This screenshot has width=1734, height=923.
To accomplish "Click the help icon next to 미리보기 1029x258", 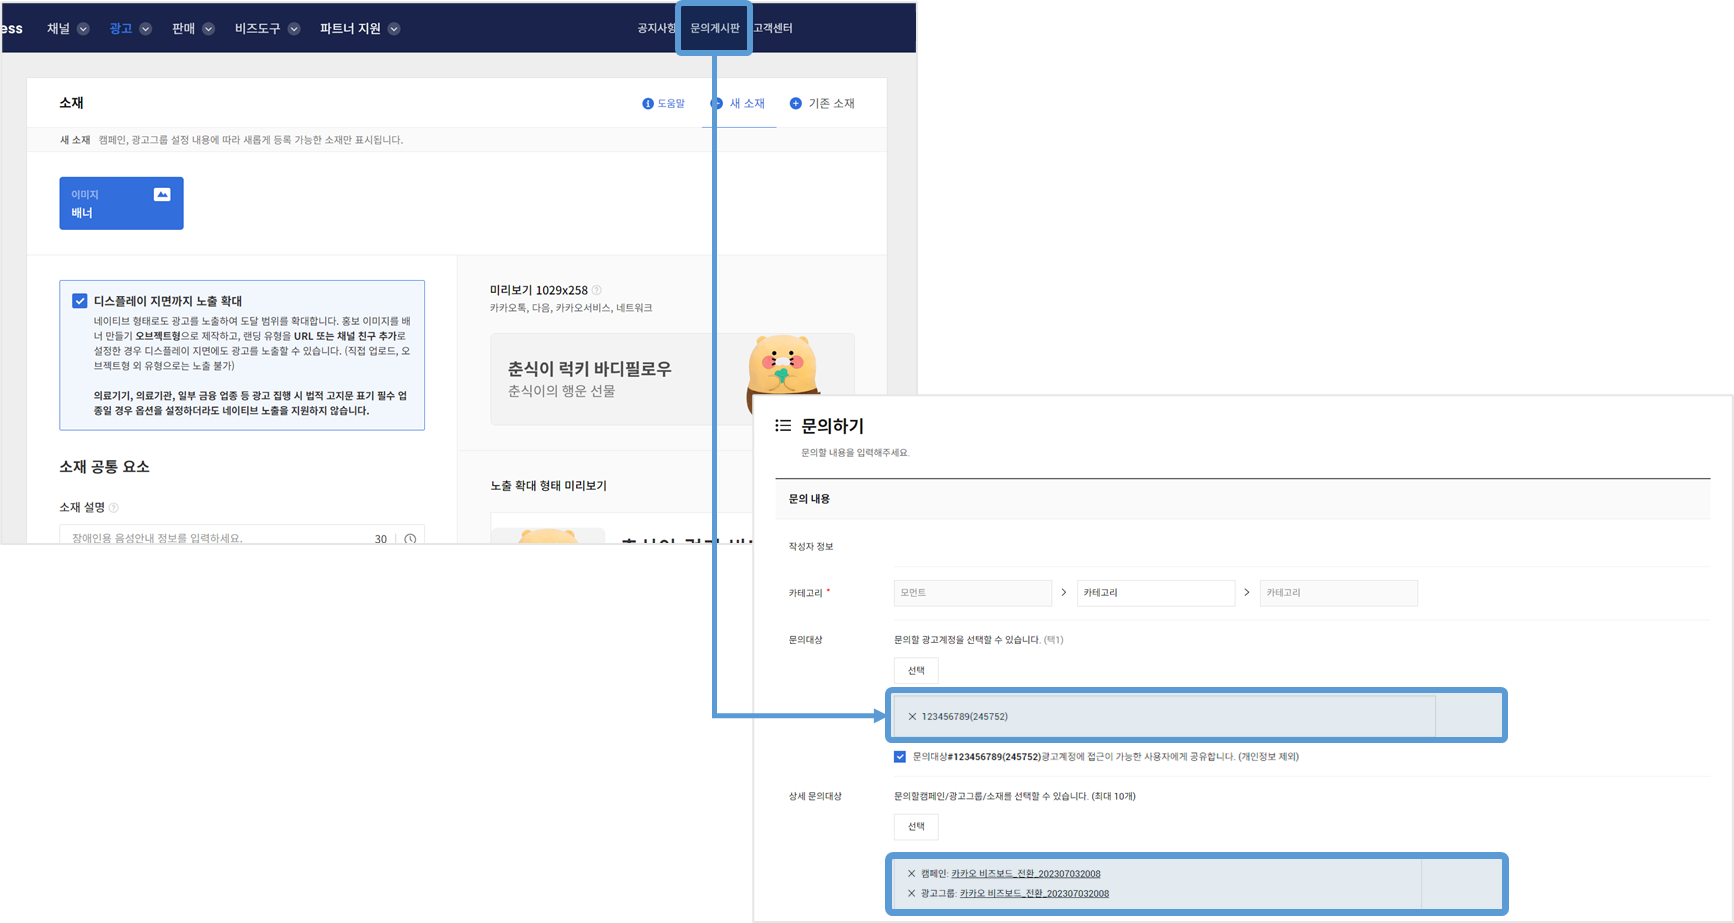I will [597, 291].
